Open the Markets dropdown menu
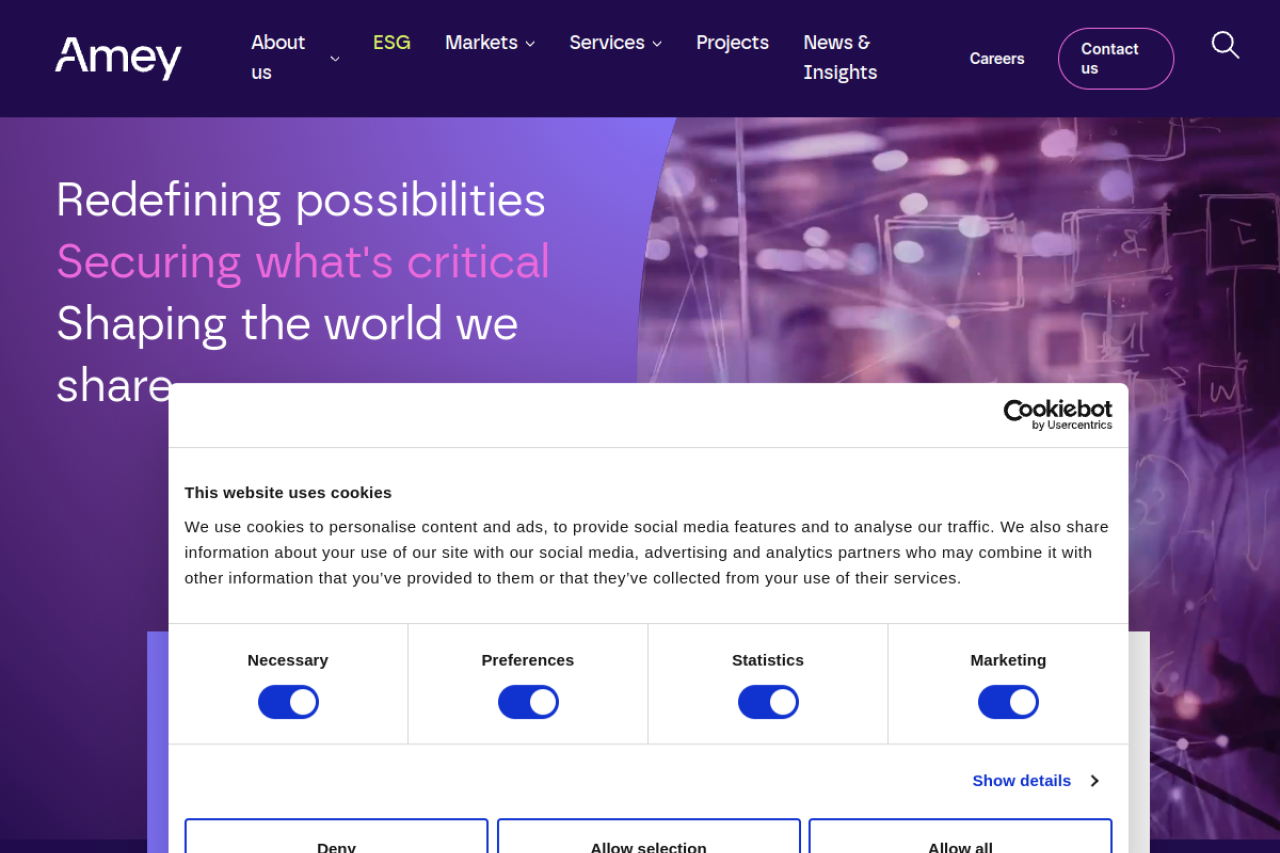1280x853 pixels. [x=490, y=43]
